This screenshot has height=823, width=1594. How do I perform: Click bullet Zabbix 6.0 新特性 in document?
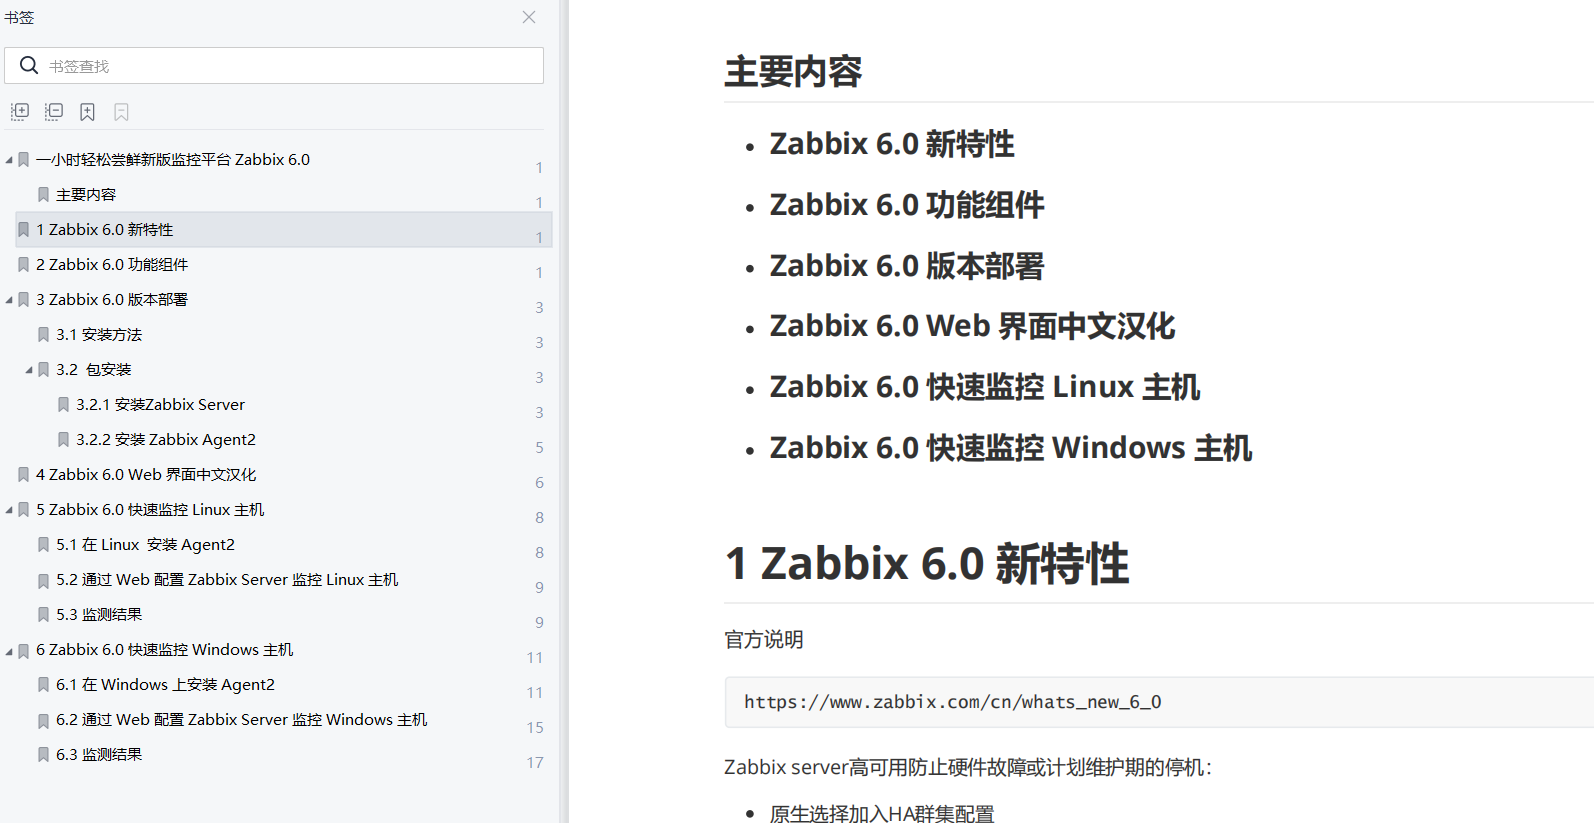coord(892,144)
